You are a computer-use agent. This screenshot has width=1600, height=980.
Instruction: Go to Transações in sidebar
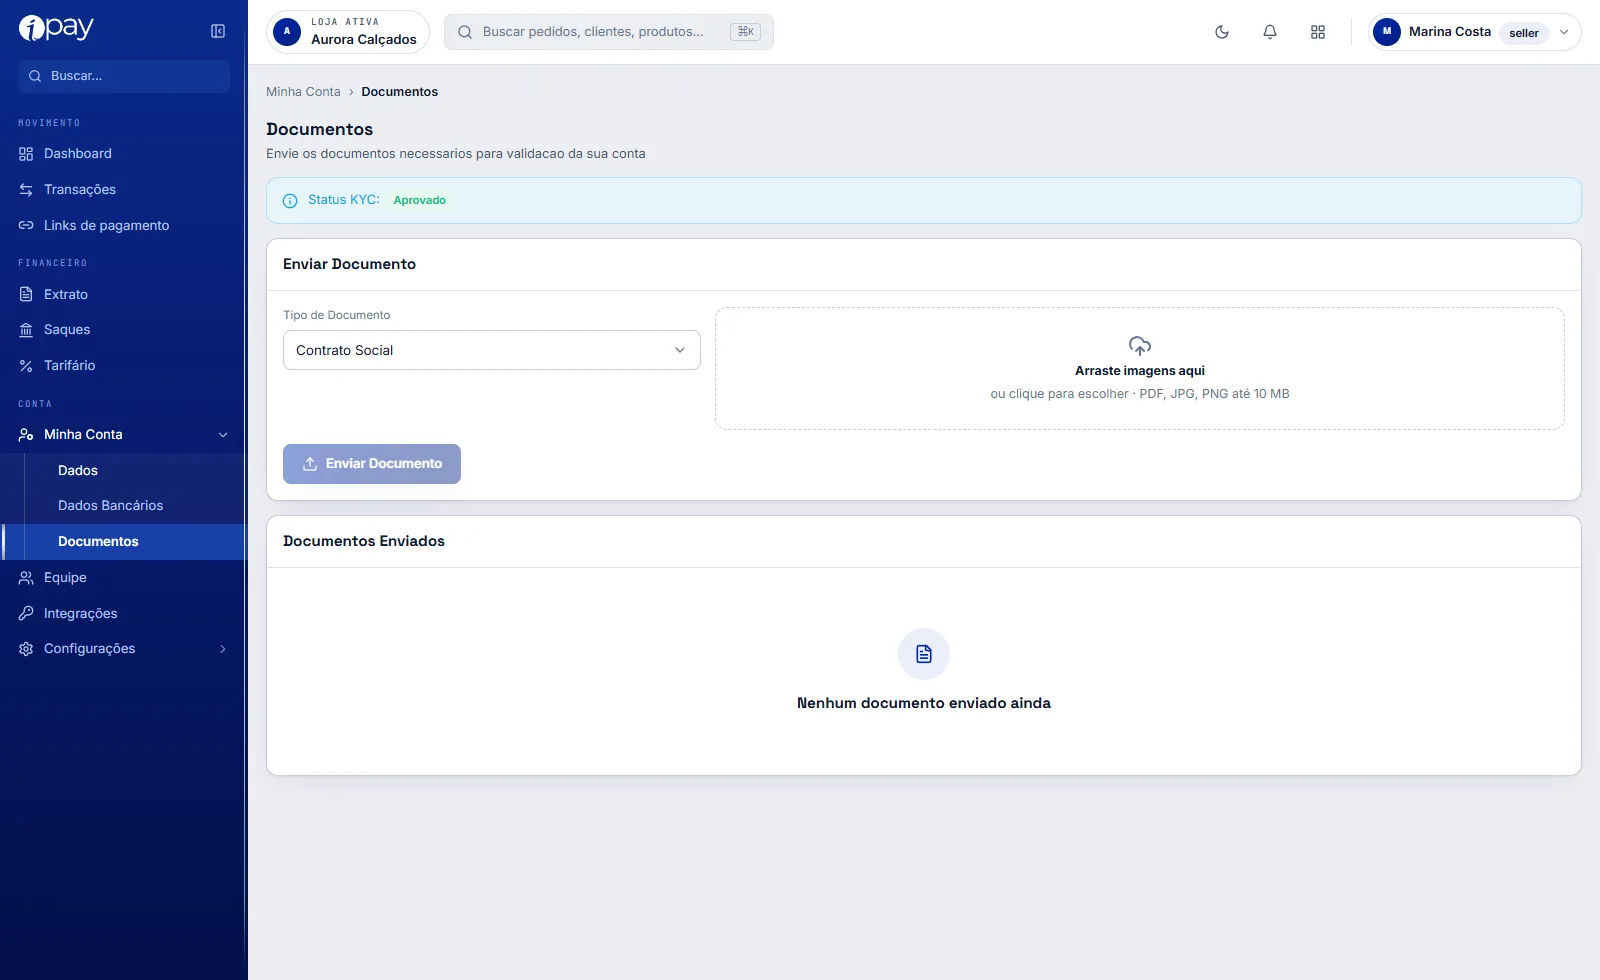[x=123, y=190]
